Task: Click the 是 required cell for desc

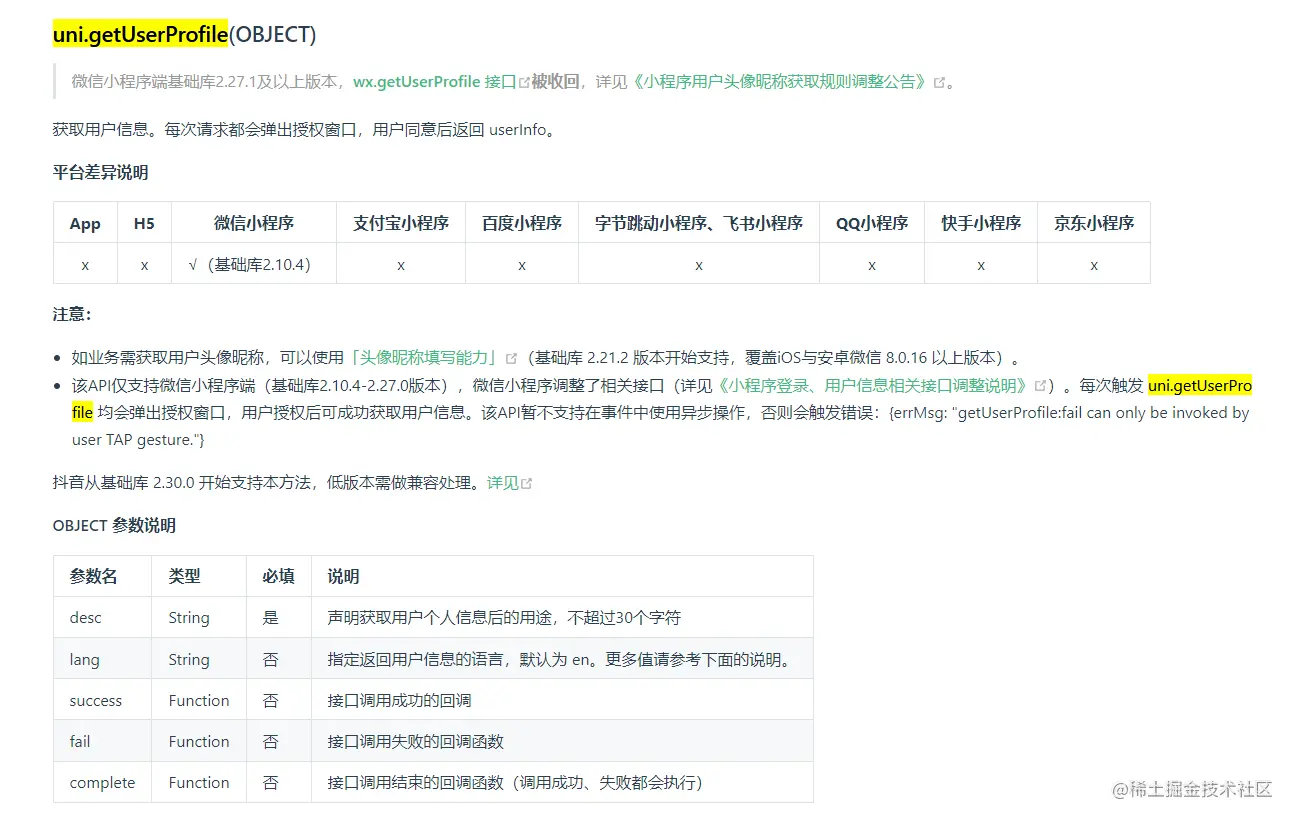Action: 279,618
